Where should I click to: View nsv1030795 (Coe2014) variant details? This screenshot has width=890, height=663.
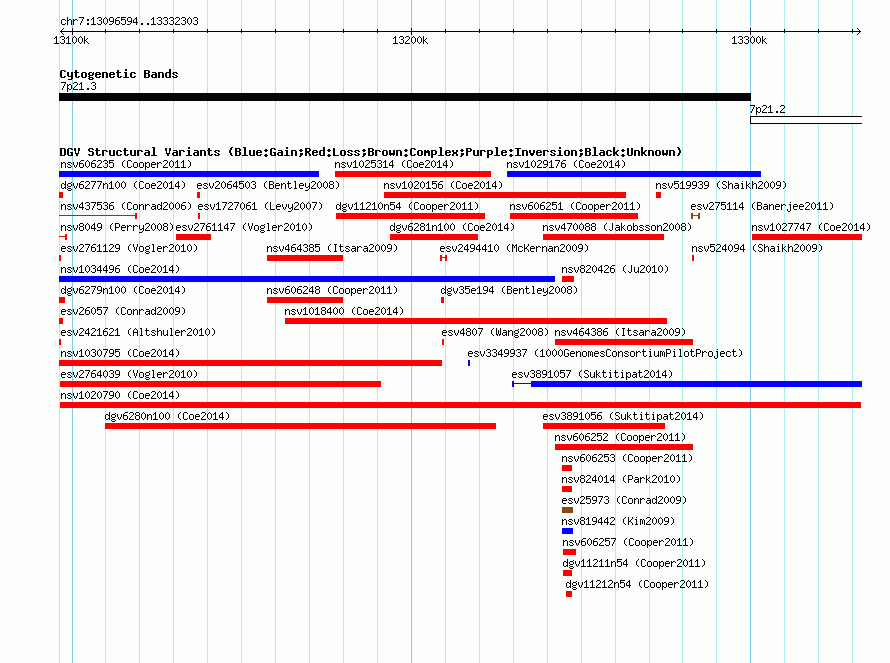pyautogui.click(x=120, y=353)
